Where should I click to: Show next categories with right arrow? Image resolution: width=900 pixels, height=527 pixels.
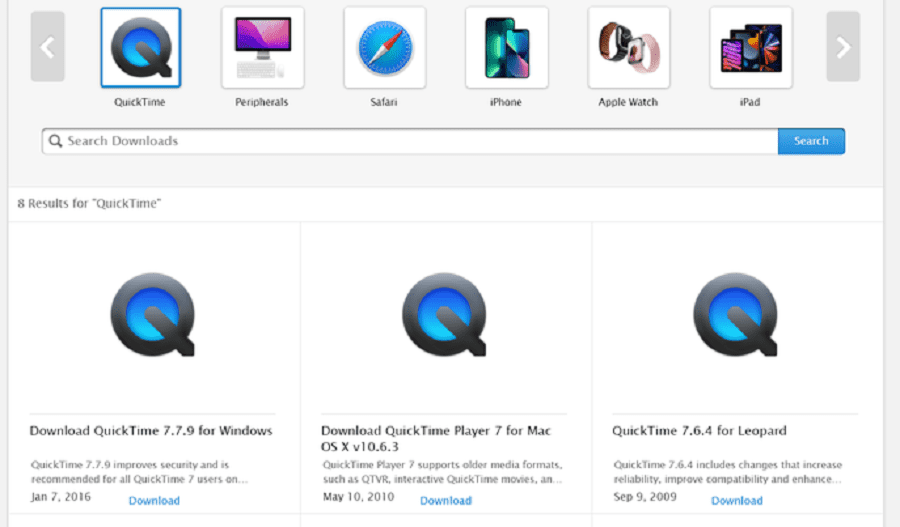pyautogui.click(x=843, y=47)
